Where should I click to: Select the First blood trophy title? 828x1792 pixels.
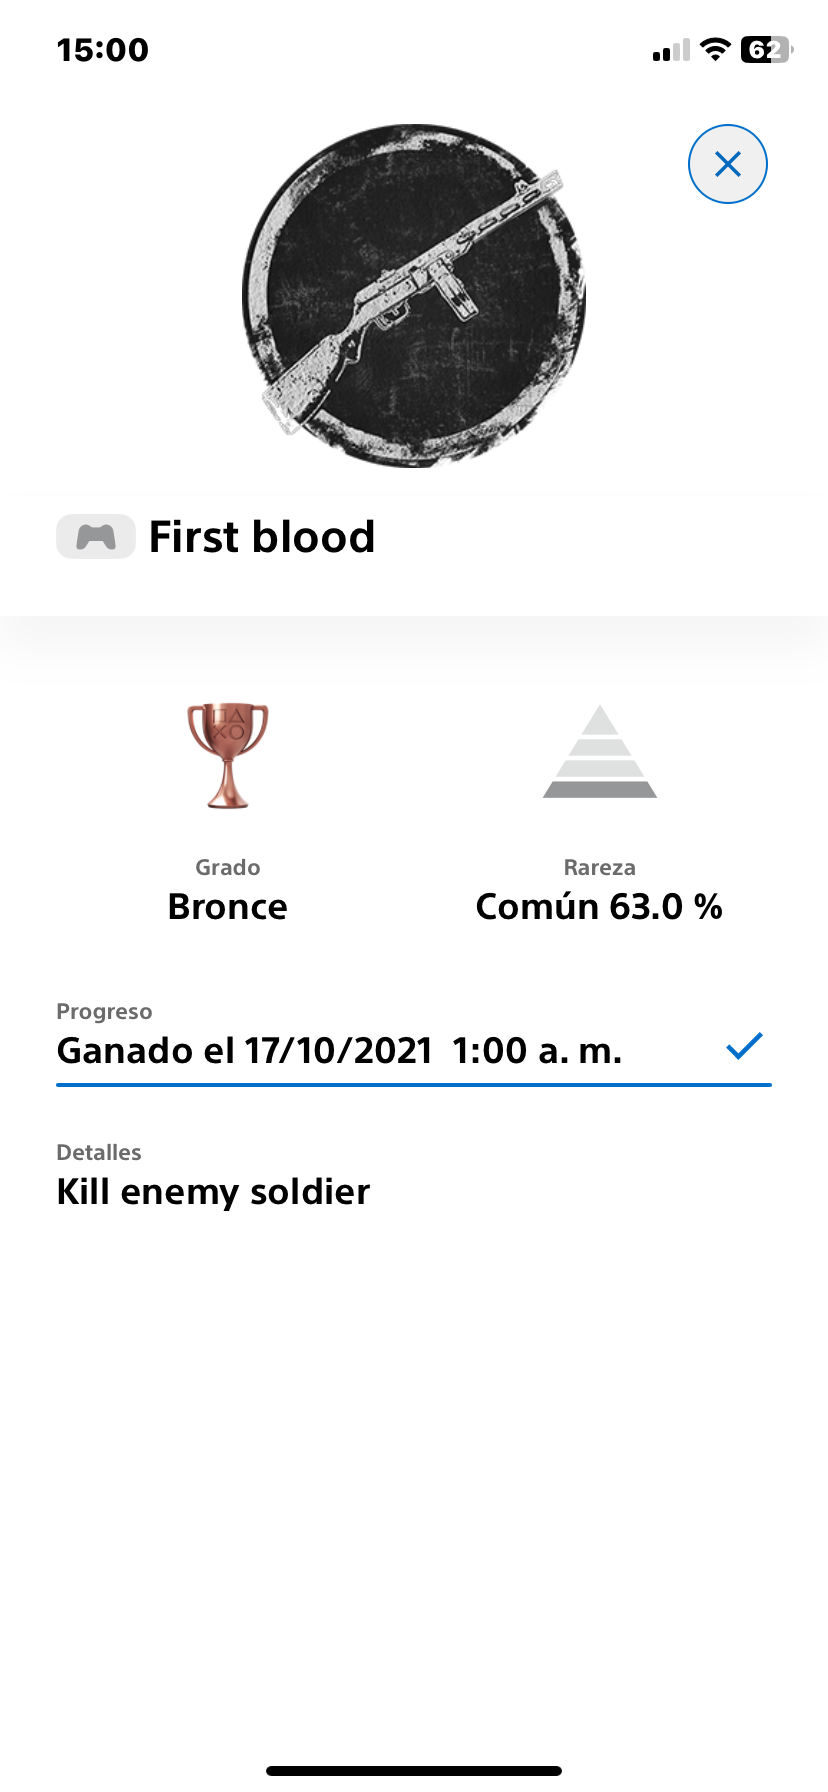(x=262, y=537)
